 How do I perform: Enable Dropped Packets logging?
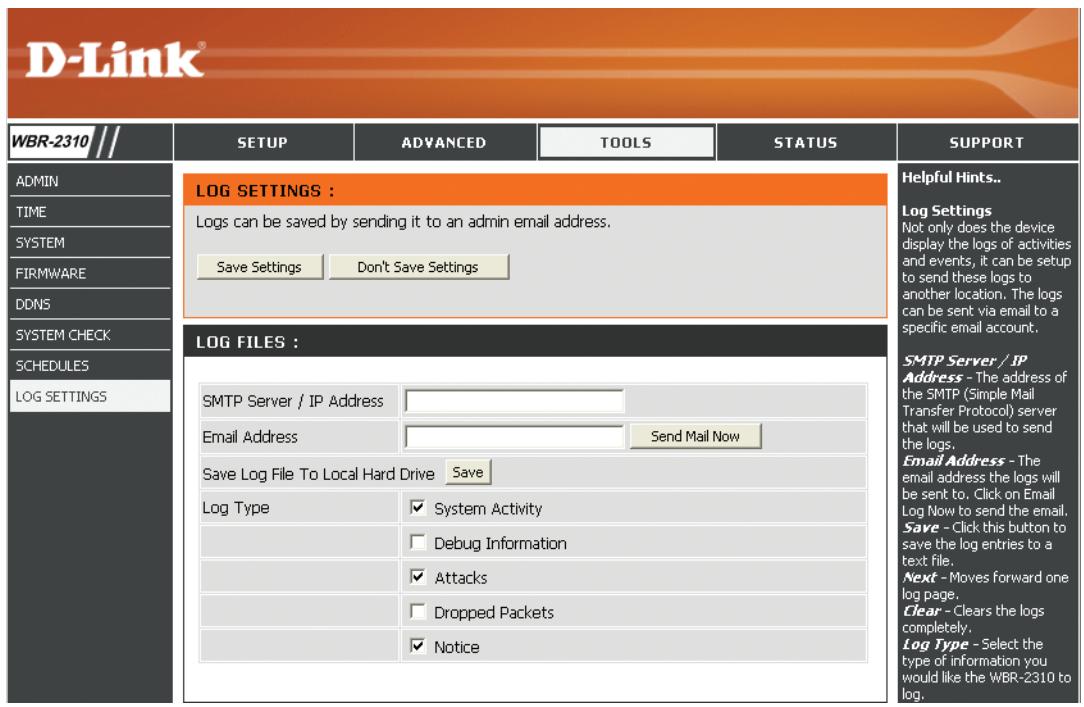[418, 611]
